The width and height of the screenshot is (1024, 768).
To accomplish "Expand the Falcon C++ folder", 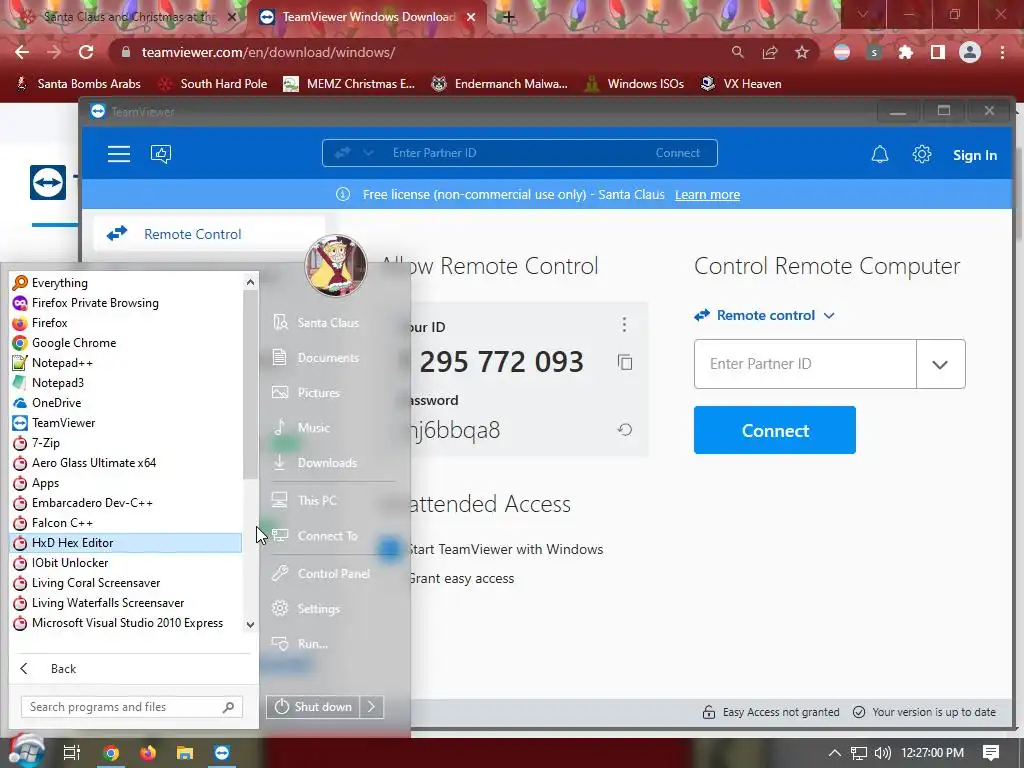I will coord(126,523).
